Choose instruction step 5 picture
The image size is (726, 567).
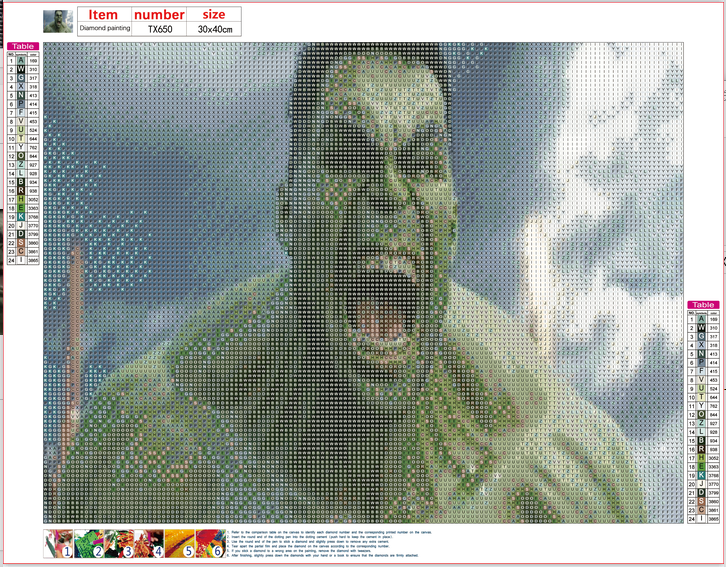[x=179, y=545]
